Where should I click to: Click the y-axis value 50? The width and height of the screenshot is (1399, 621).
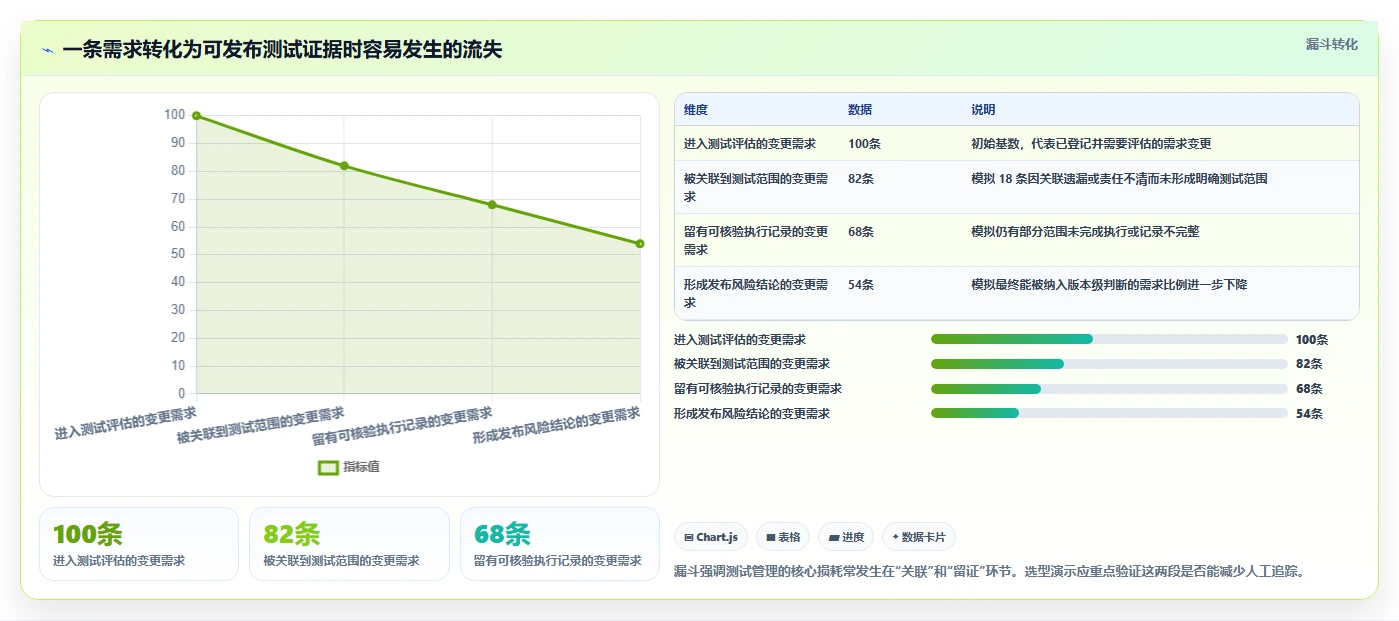pyautogui.click(x=178, y=254)
